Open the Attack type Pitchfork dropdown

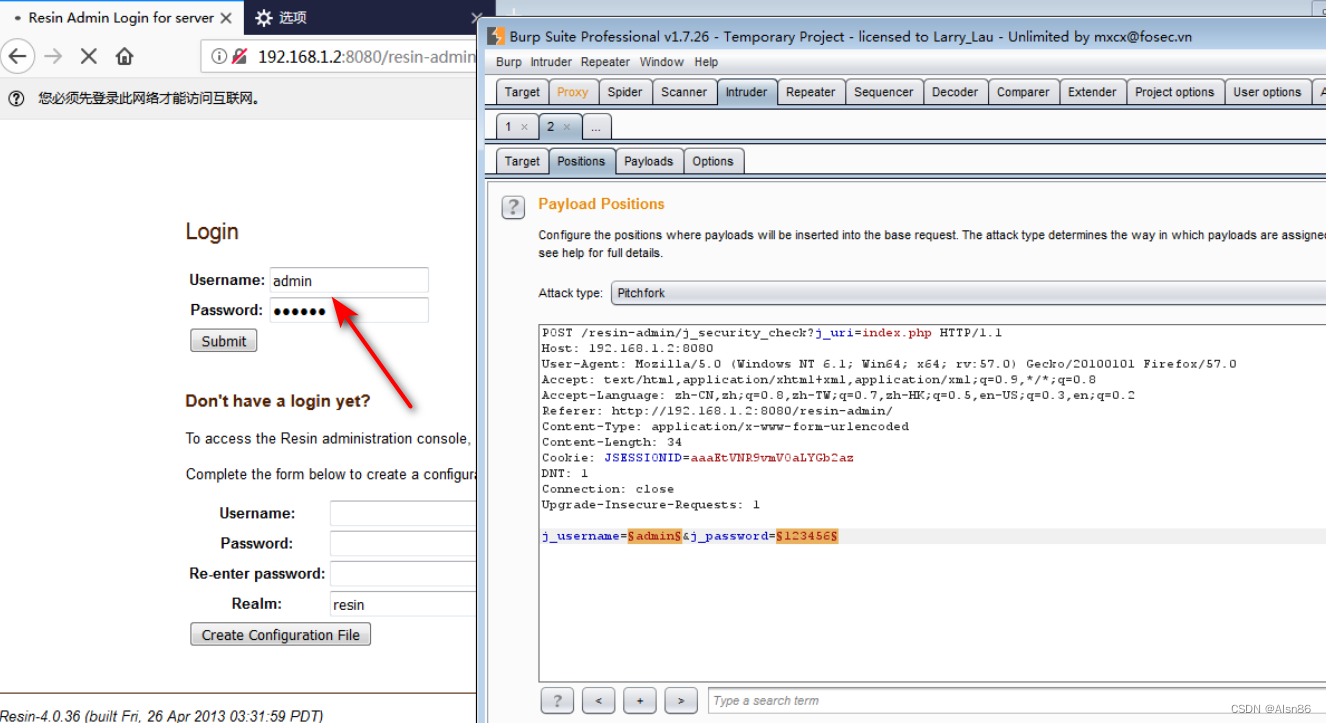tap(968, 293)
